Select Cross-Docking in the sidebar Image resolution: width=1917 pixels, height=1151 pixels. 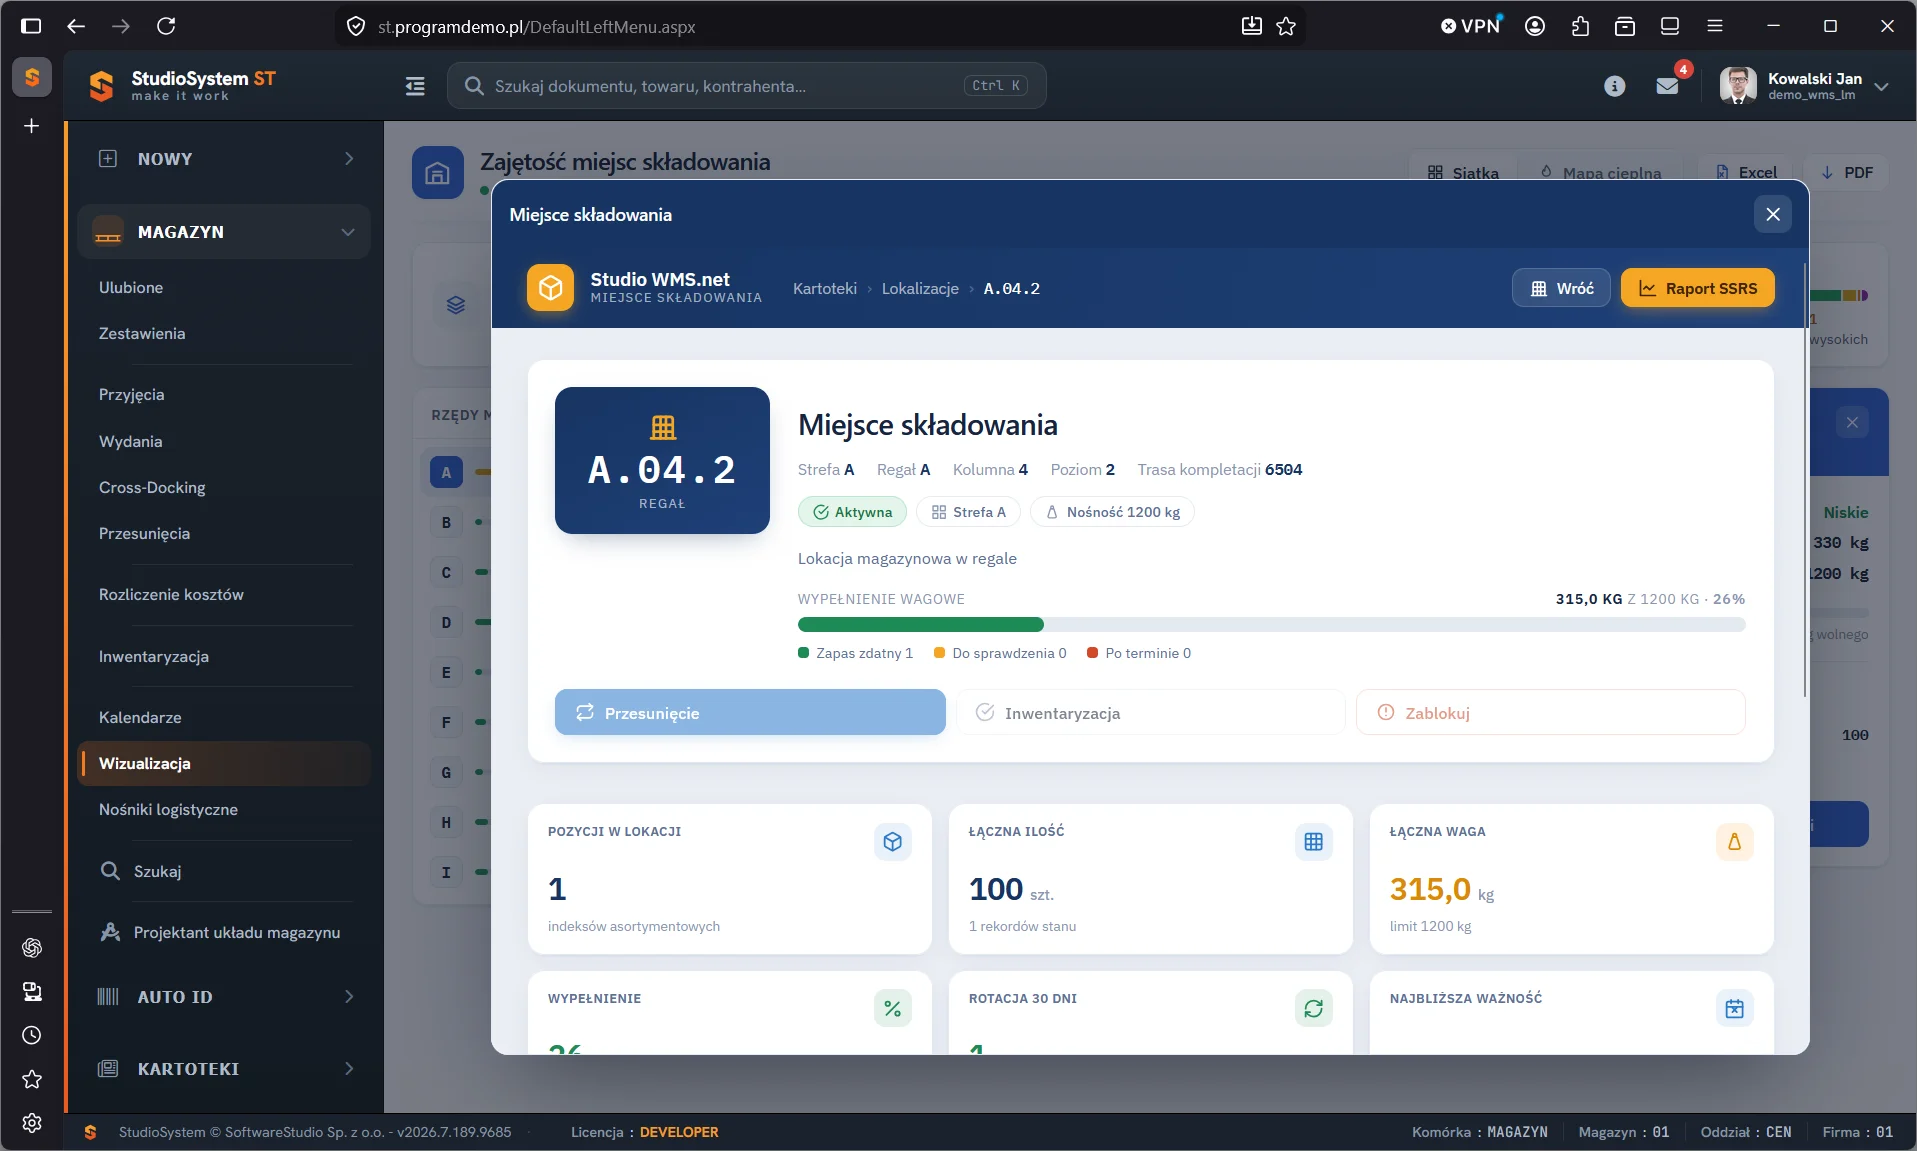coord(151,487)
